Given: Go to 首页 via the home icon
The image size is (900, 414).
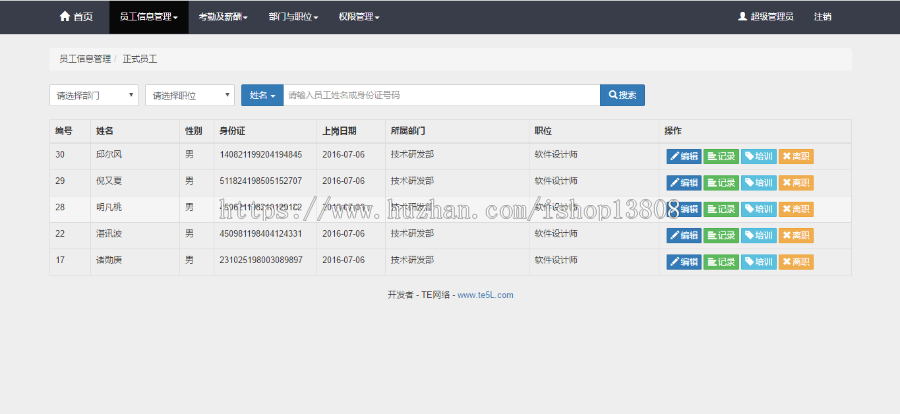Looking at the screenshot, I should tap(76, 17).
